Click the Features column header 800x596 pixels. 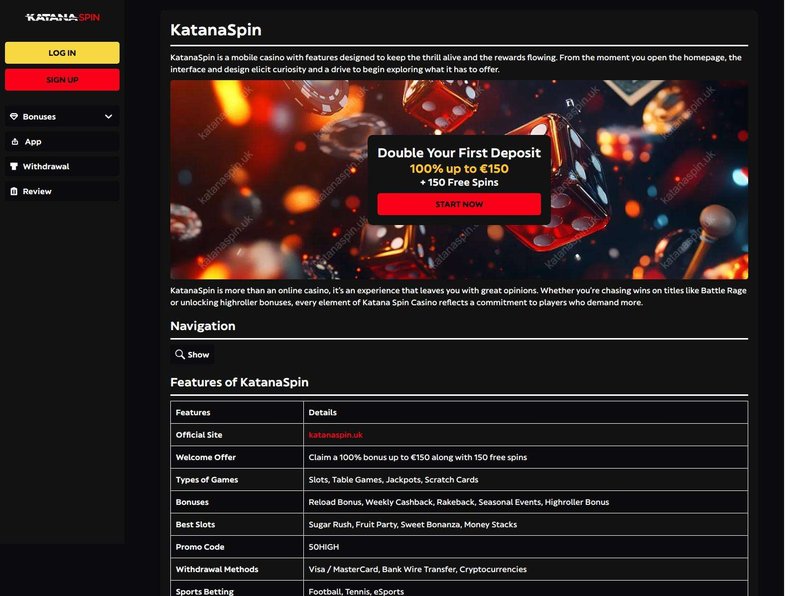pyautogui.click(x=193, y=412)
